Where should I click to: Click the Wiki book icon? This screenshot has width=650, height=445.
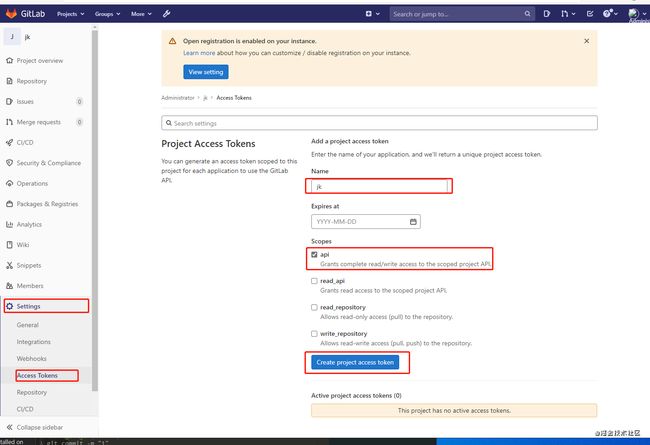coord(10,245)
